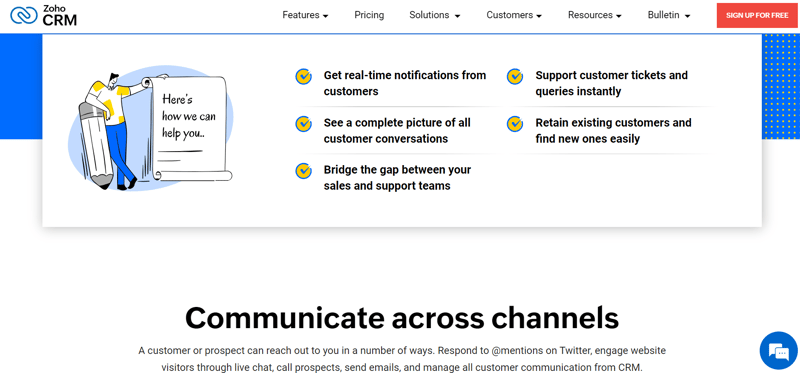
Task: Click the Sign Up For Free button
Action: 757,15
